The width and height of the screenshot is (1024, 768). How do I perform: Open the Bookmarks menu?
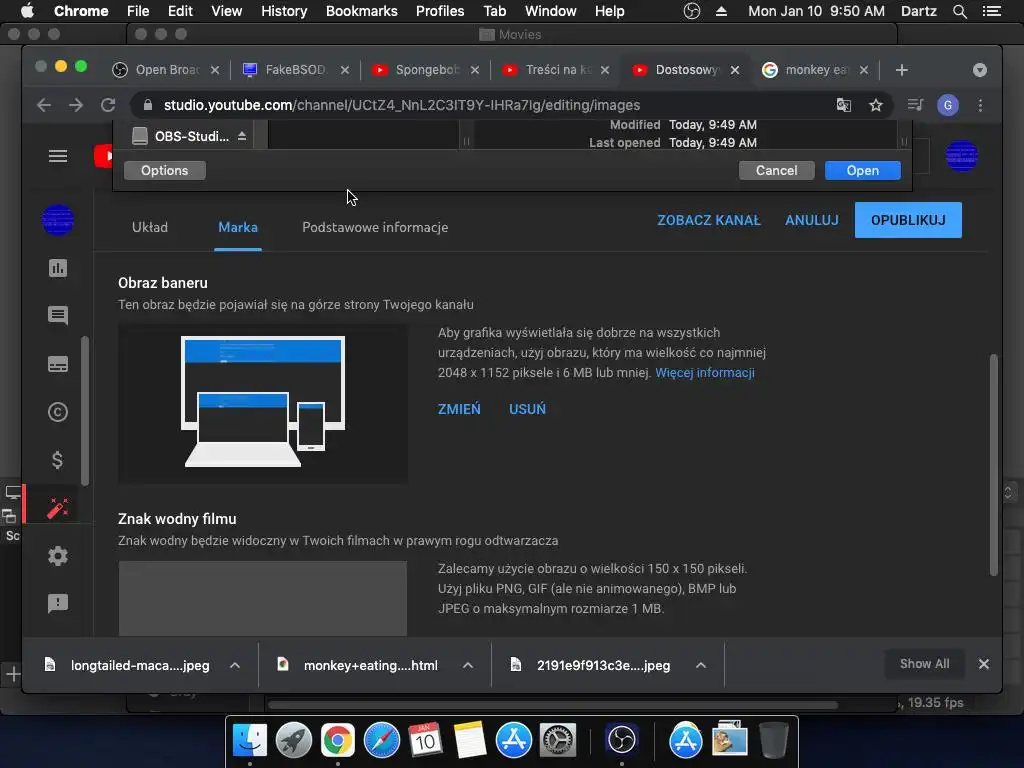tap(362, 11)
